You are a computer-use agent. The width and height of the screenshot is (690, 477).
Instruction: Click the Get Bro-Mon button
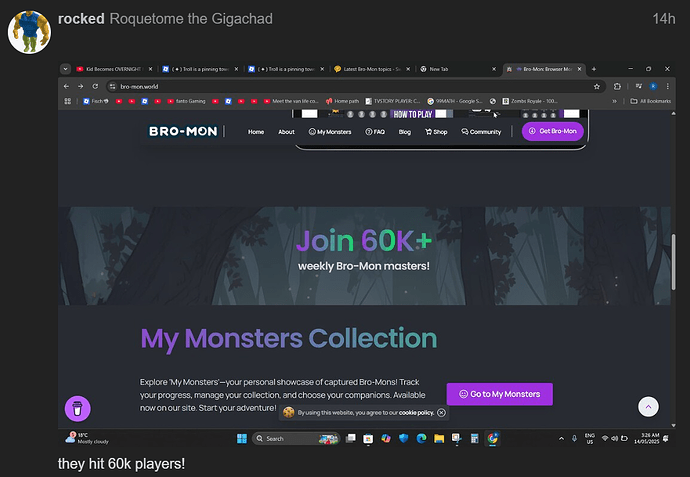click(x=553, y=131)
